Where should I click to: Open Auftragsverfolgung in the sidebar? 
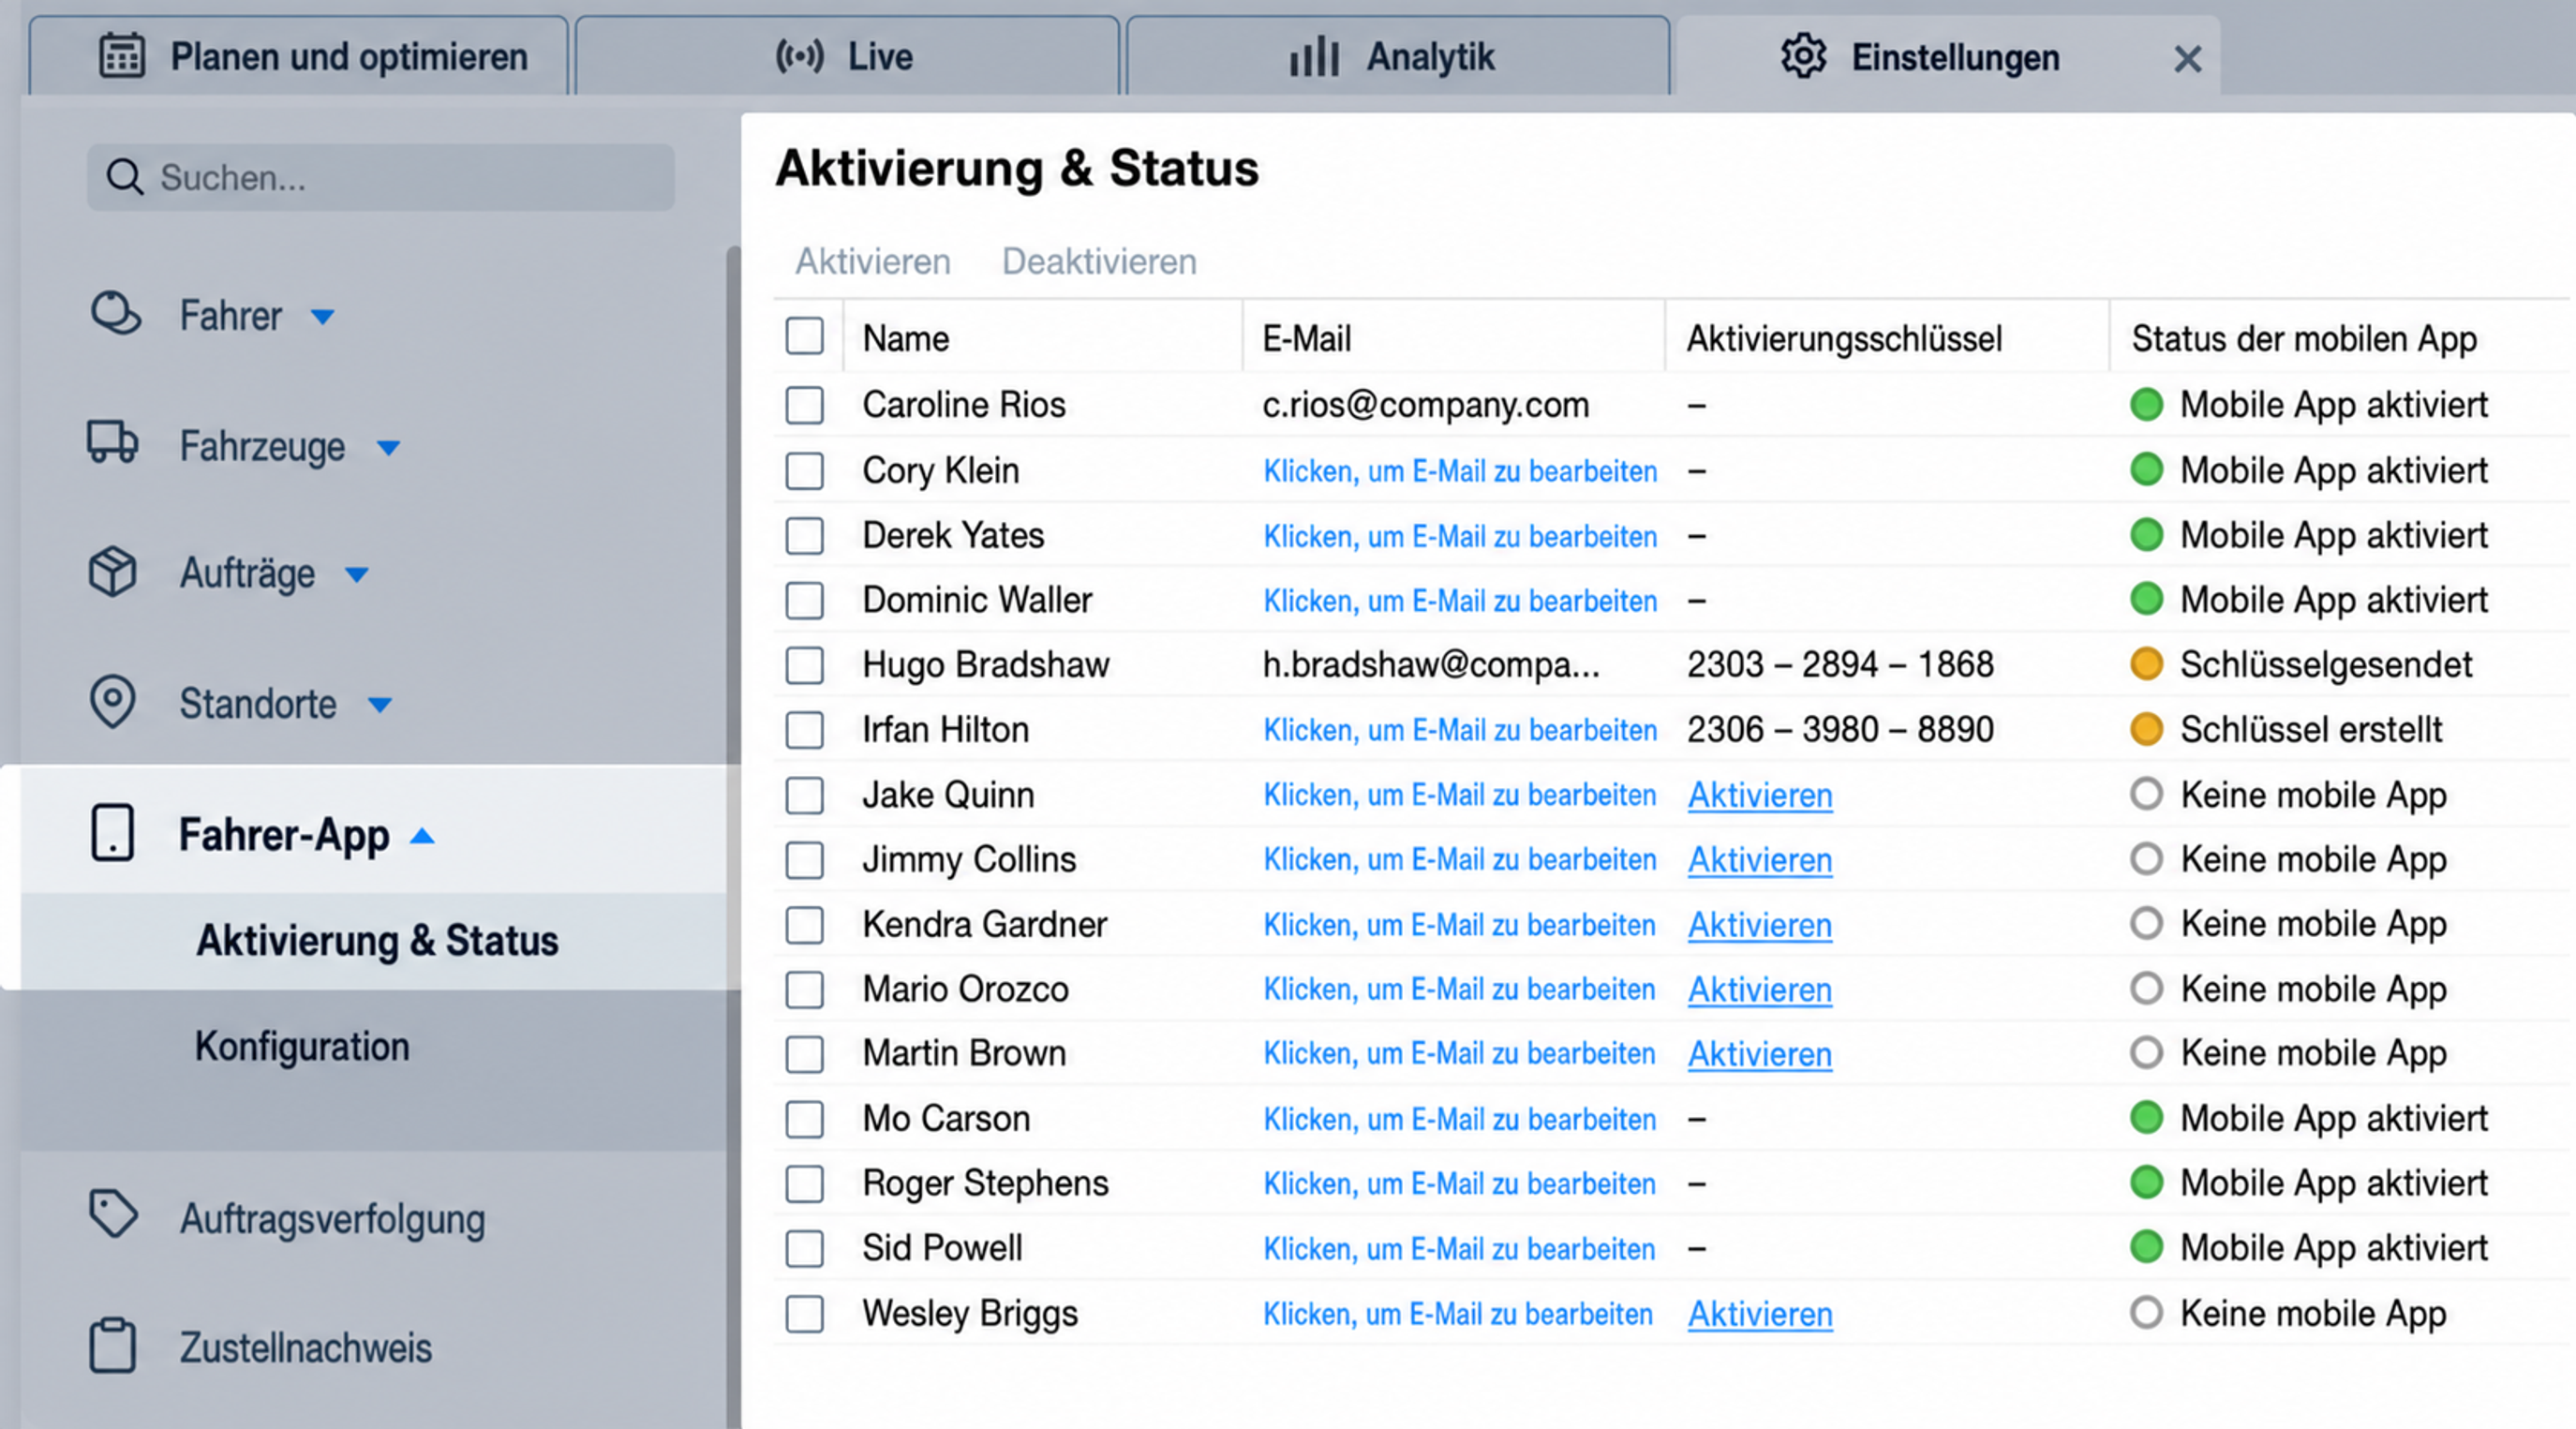coord(332,1219)
